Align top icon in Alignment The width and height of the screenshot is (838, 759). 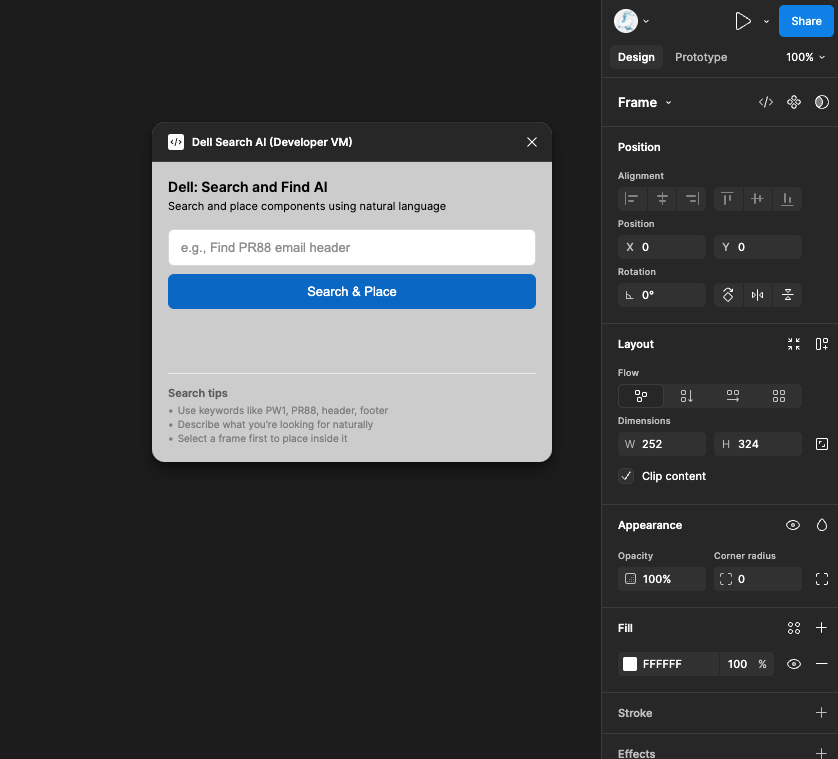[x=727, y=199]
